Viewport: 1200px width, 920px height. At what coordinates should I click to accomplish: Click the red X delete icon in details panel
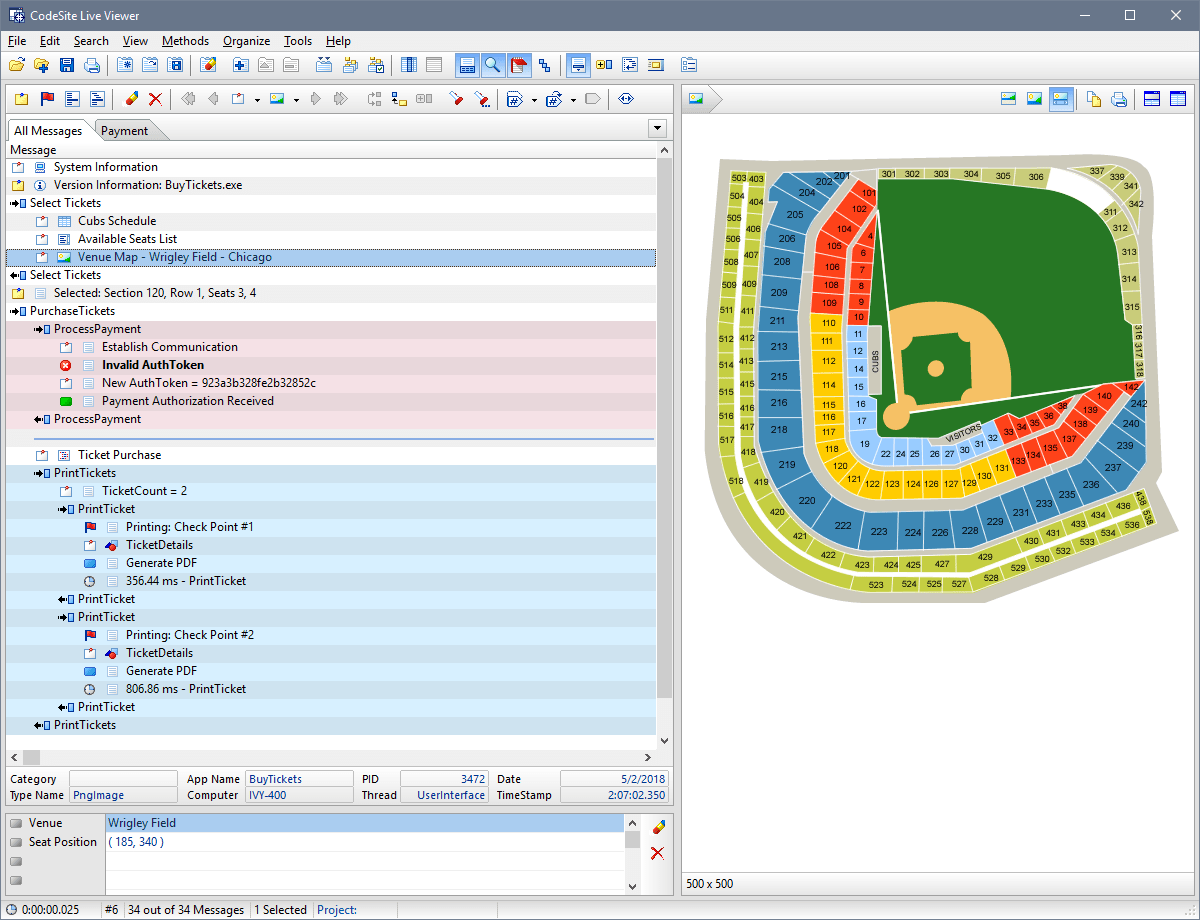click(x=656, y=853)
